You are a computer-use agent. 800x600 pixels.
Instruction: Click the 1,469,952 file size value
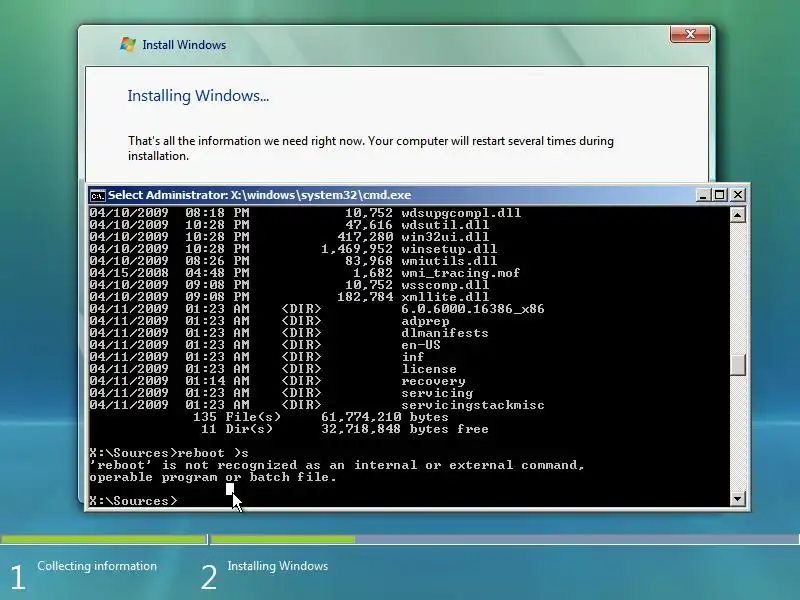pyautogui.click(x=357, y=249)
